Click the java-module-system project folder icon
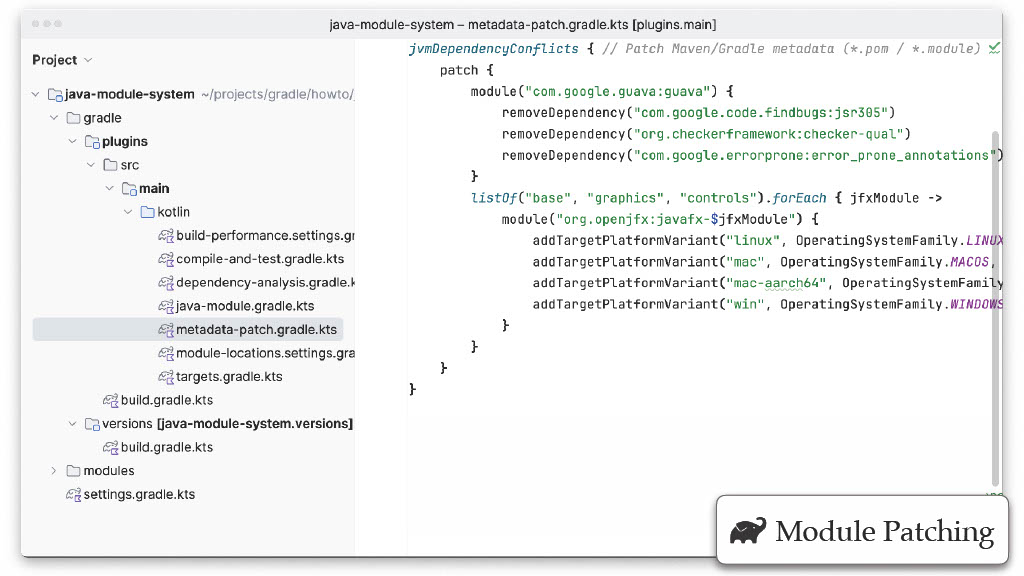This screenshot has height=576, width=1024. pos(55,95)
